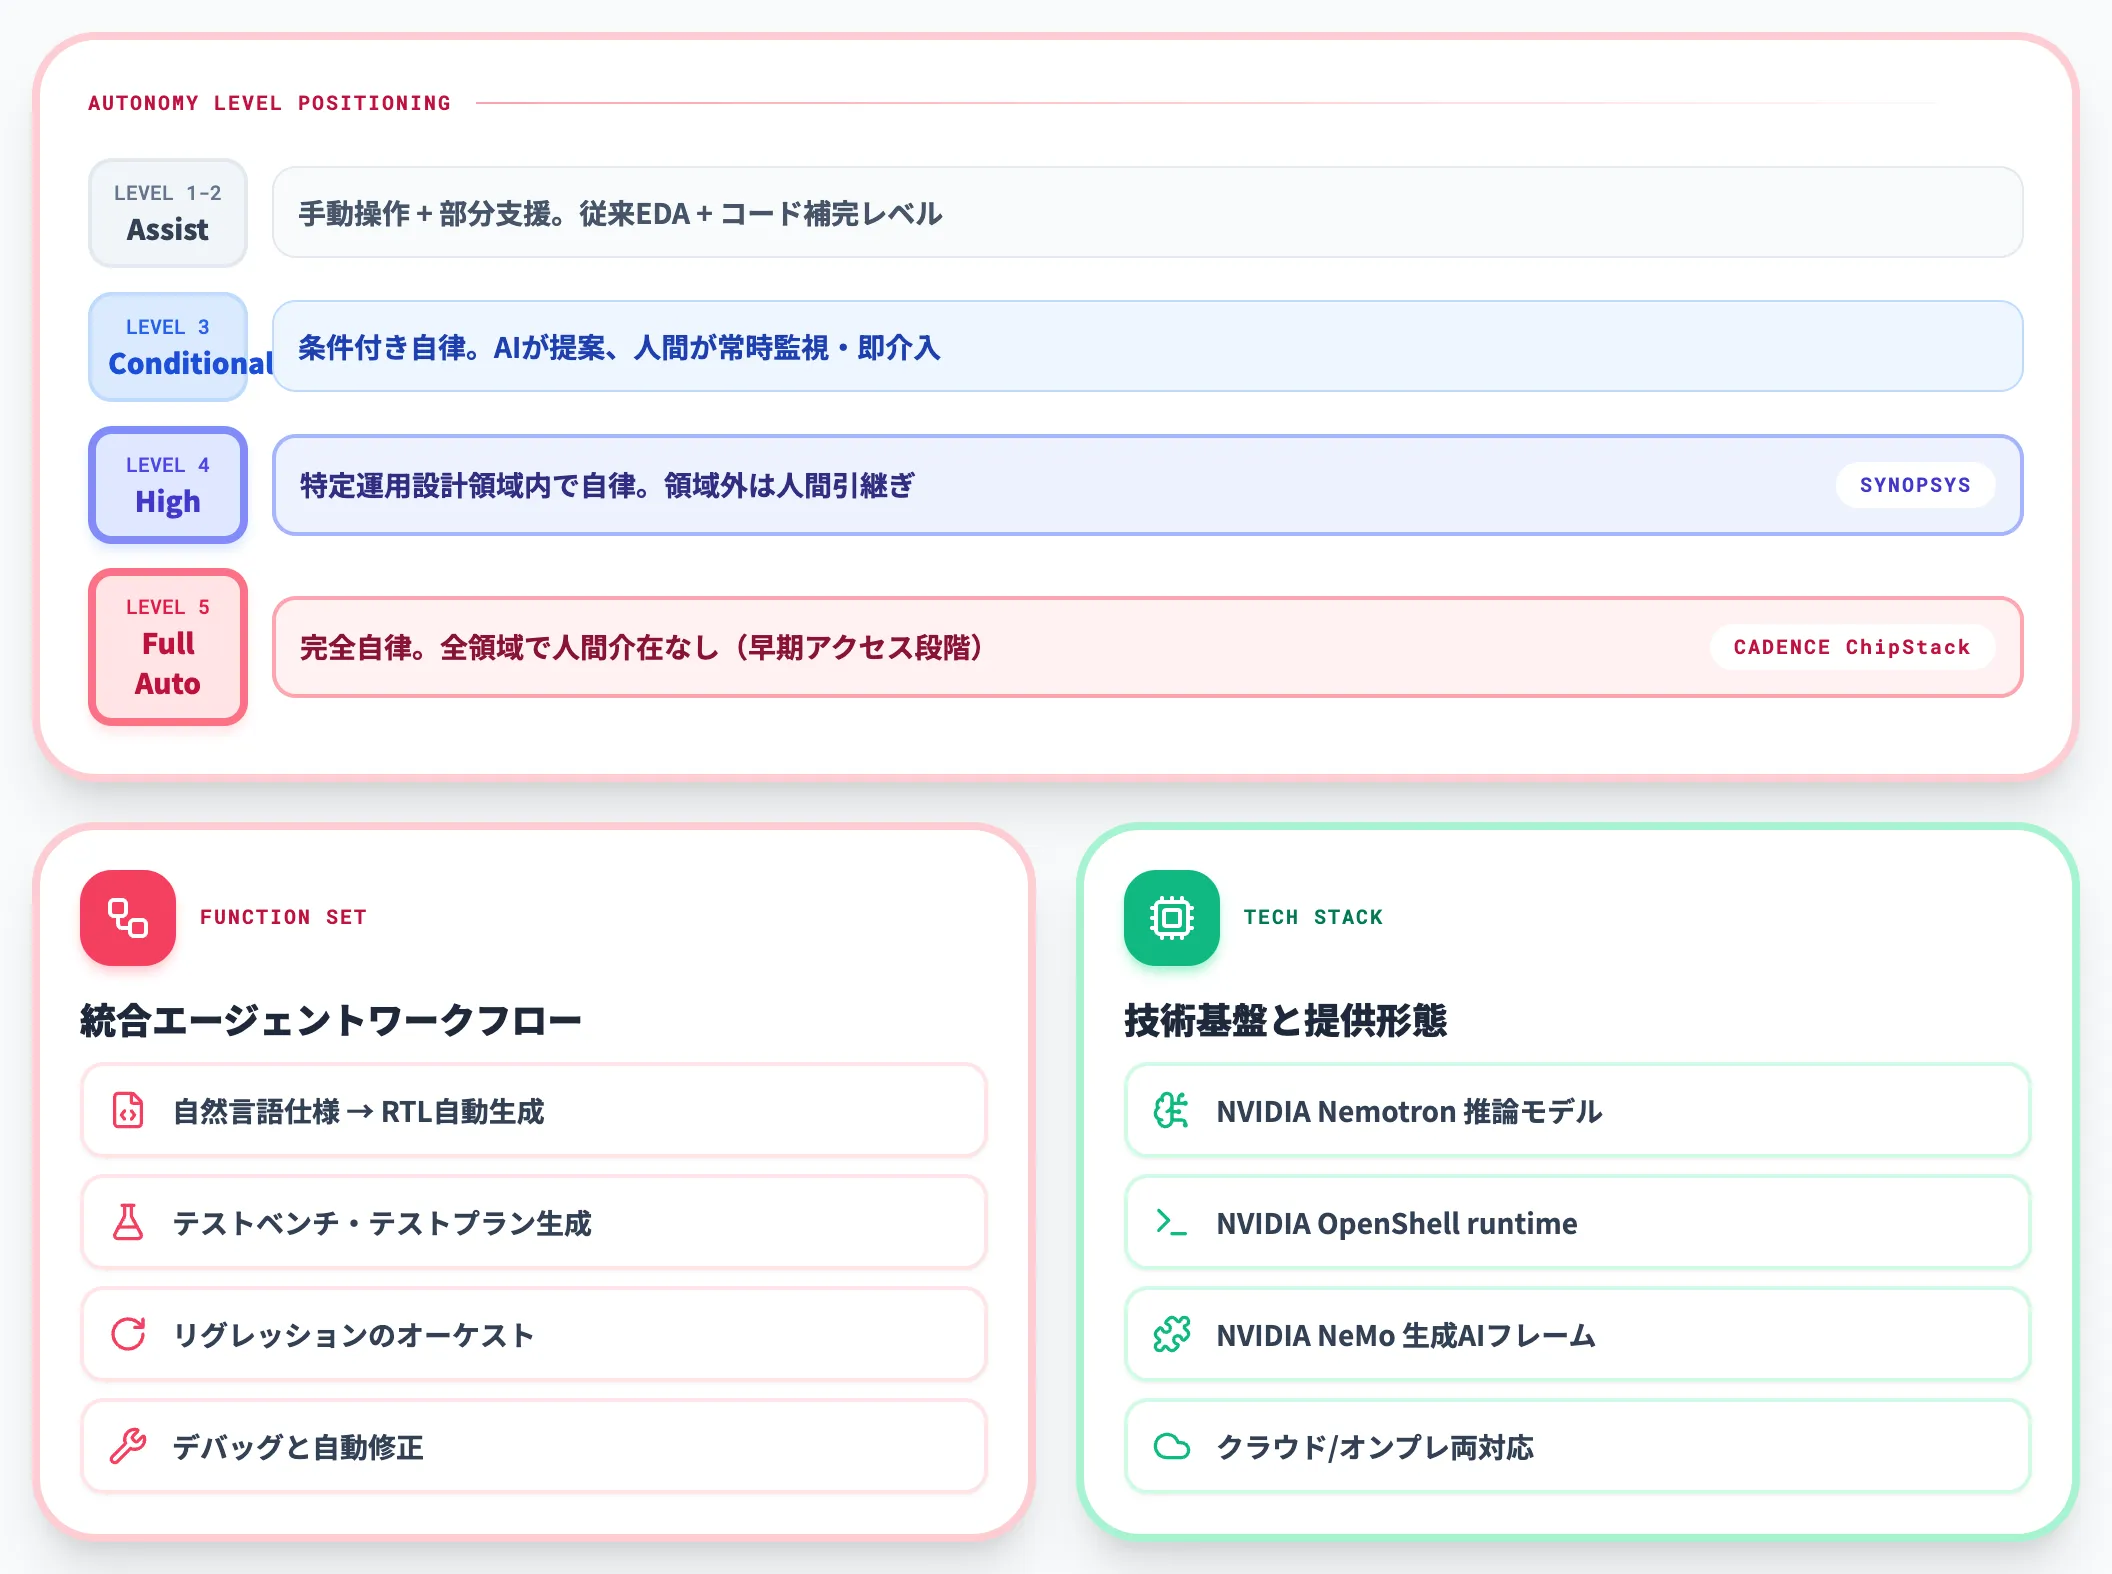Screen dimensions: 2112x1574
Task: Click the NVIDIA OpenShell runtime text
Action: [x=1396, y=1224]
